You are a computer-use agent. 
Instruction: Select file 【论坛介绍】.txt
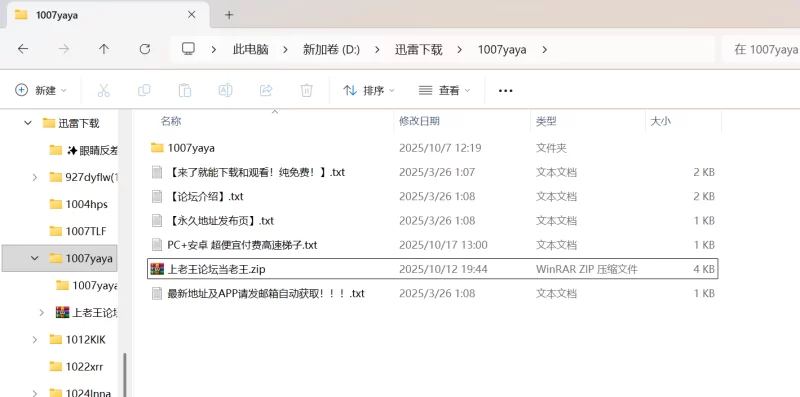[433, 196]
